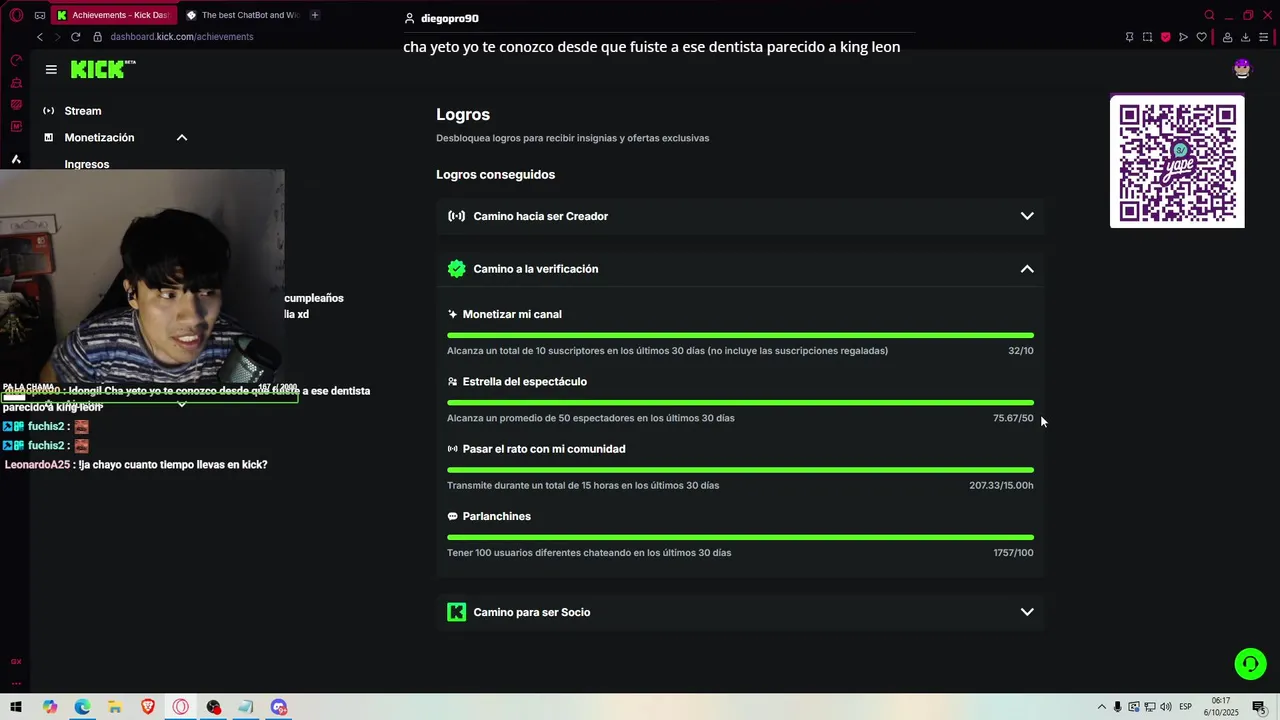Open the profile avatar menu
The height and width of the screenshot is (720, 1280).
coord(1242,69)
